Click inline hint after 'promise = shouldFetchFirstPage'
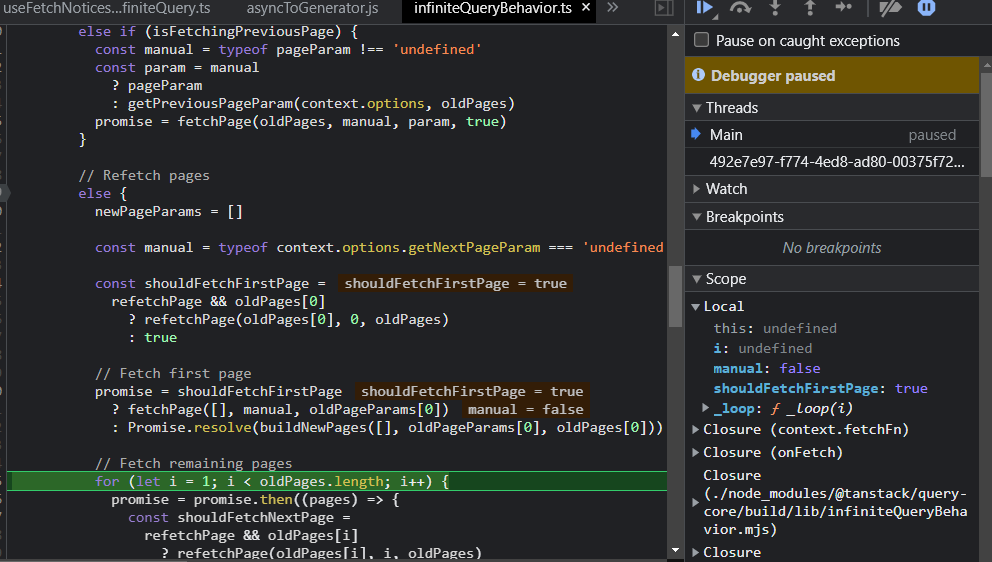 coord(472,391)
